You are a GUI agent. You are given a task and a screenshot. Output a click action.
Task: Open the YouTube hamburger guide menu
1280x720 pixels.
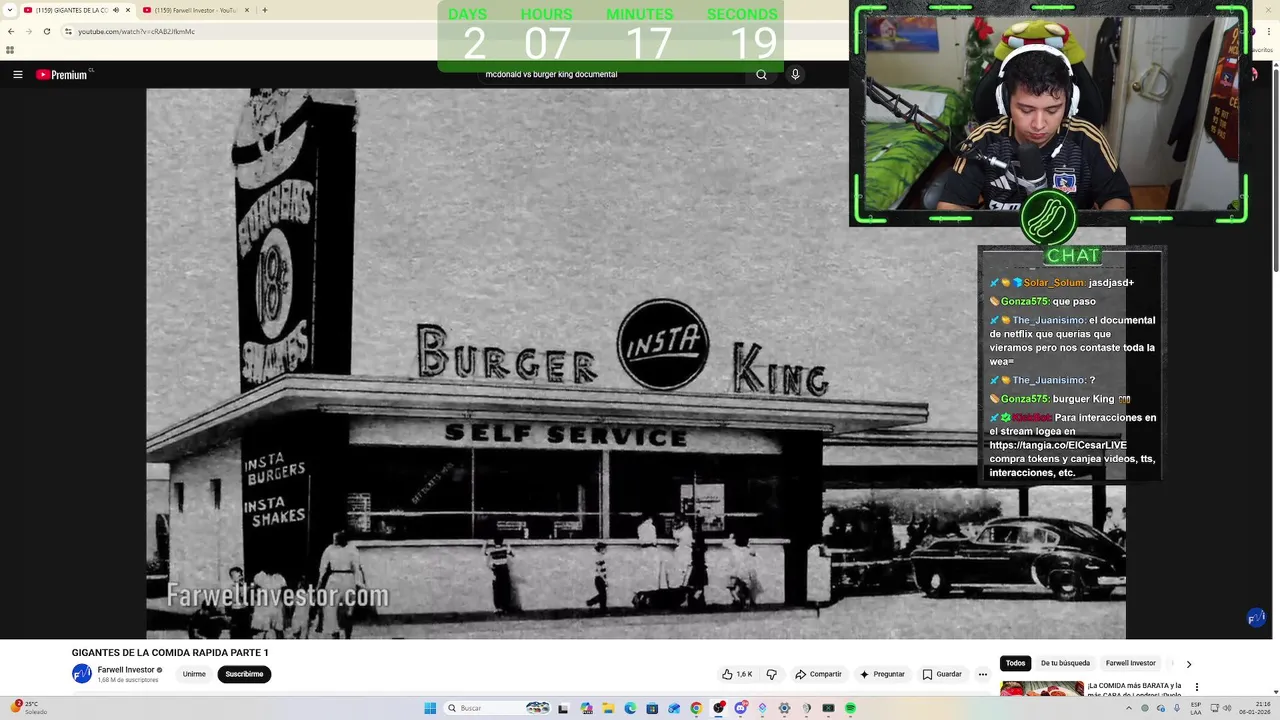click(x=17, y=74)
